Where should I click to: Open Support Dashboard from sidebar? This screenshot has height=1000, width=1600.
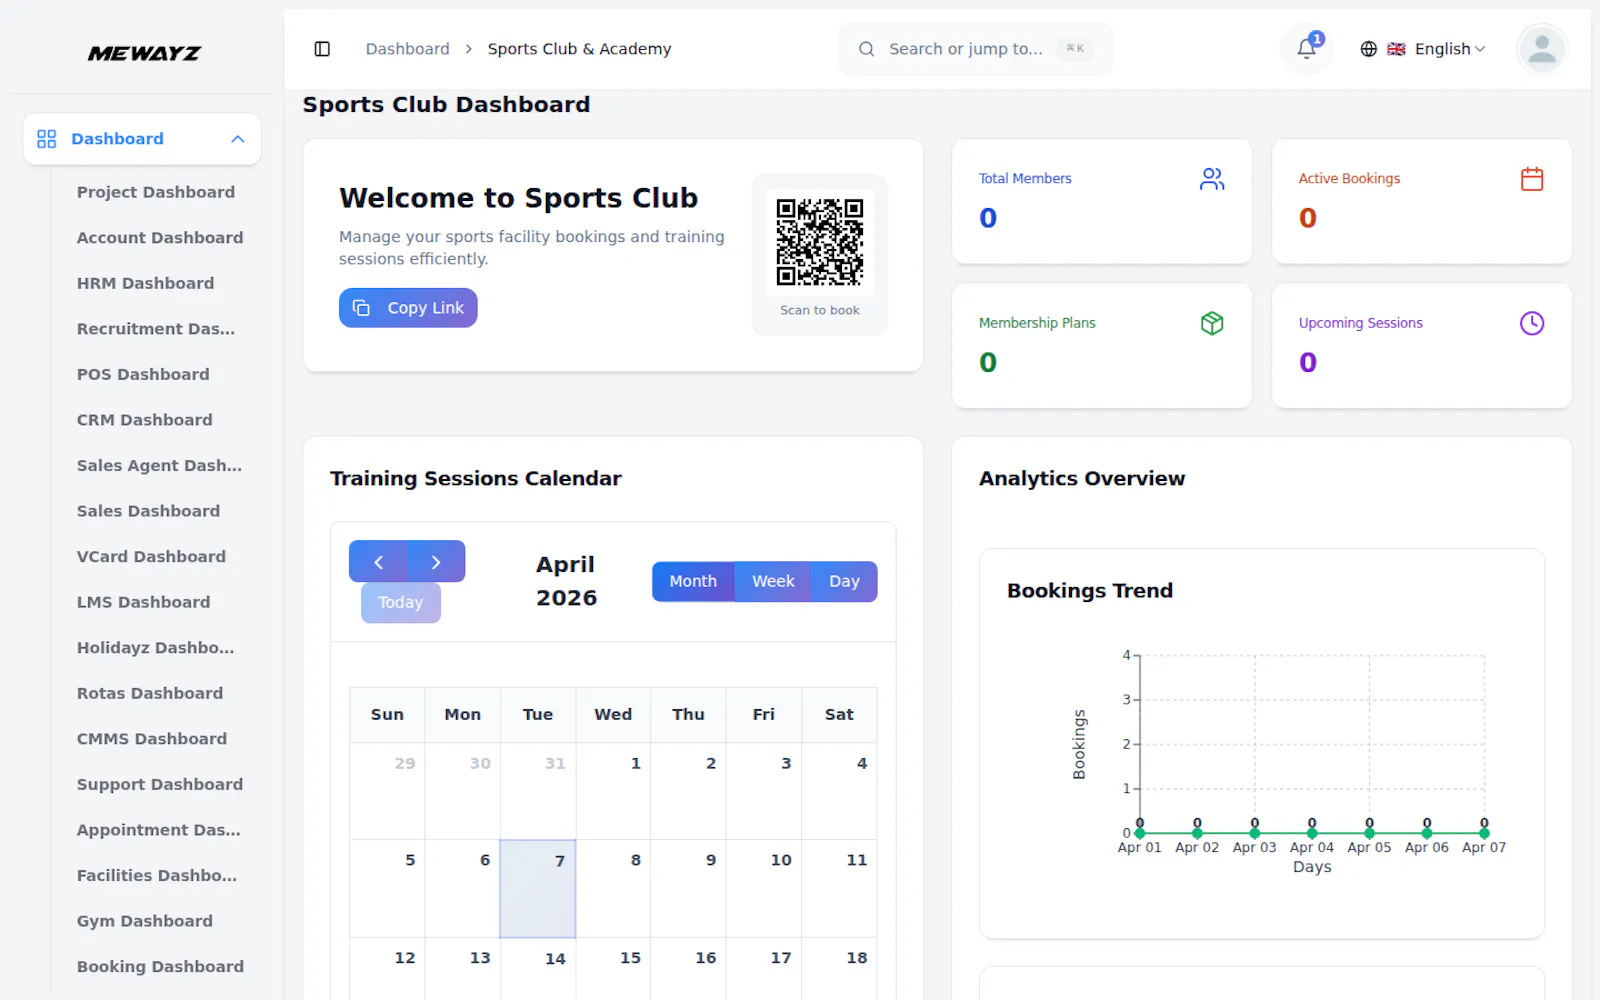tap(160, 785)
